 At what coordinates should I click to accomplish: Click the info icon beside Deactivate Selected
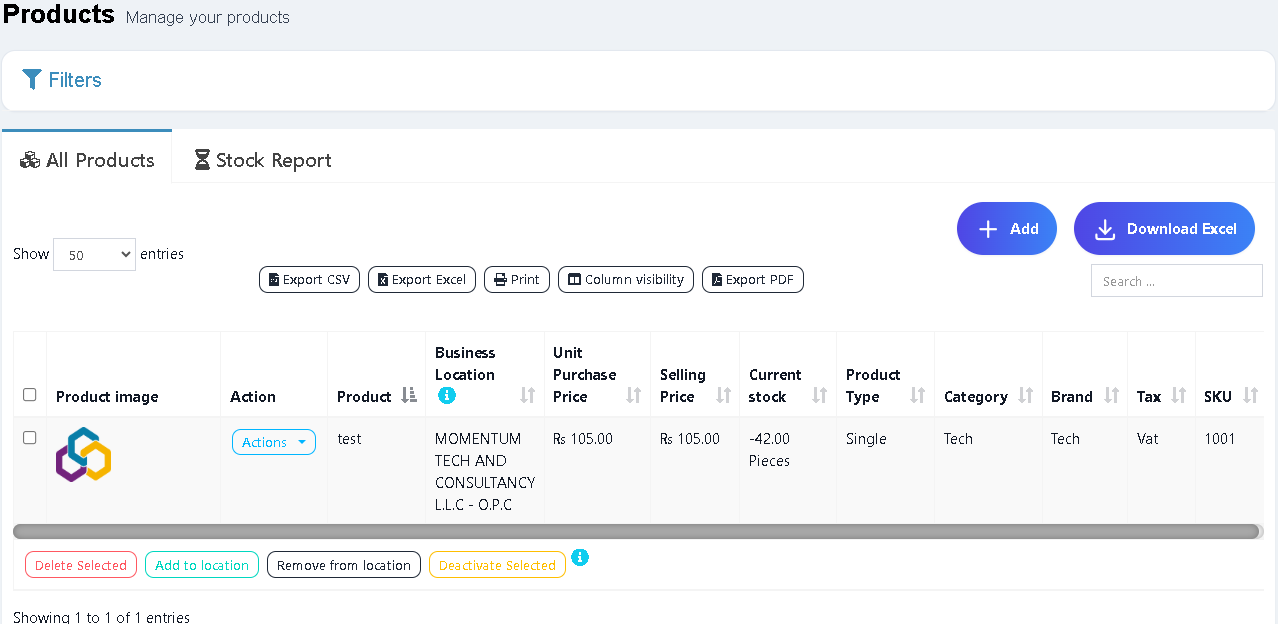pyautogui.click(x=581, y=558)
